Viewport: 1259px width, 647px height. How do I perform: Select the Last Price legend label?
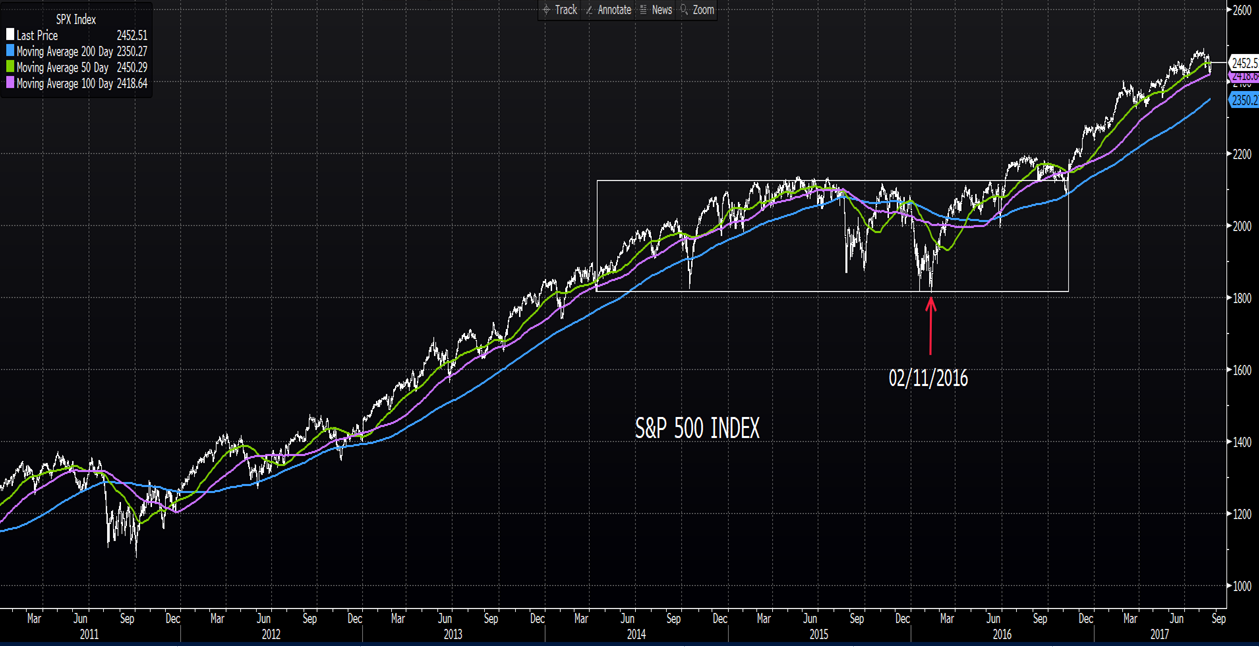click(x=37, y=35)
